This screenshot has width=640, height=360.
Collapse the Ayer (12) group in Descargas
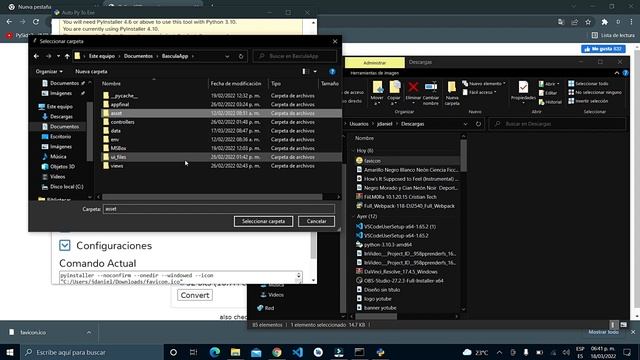[353, 216]
